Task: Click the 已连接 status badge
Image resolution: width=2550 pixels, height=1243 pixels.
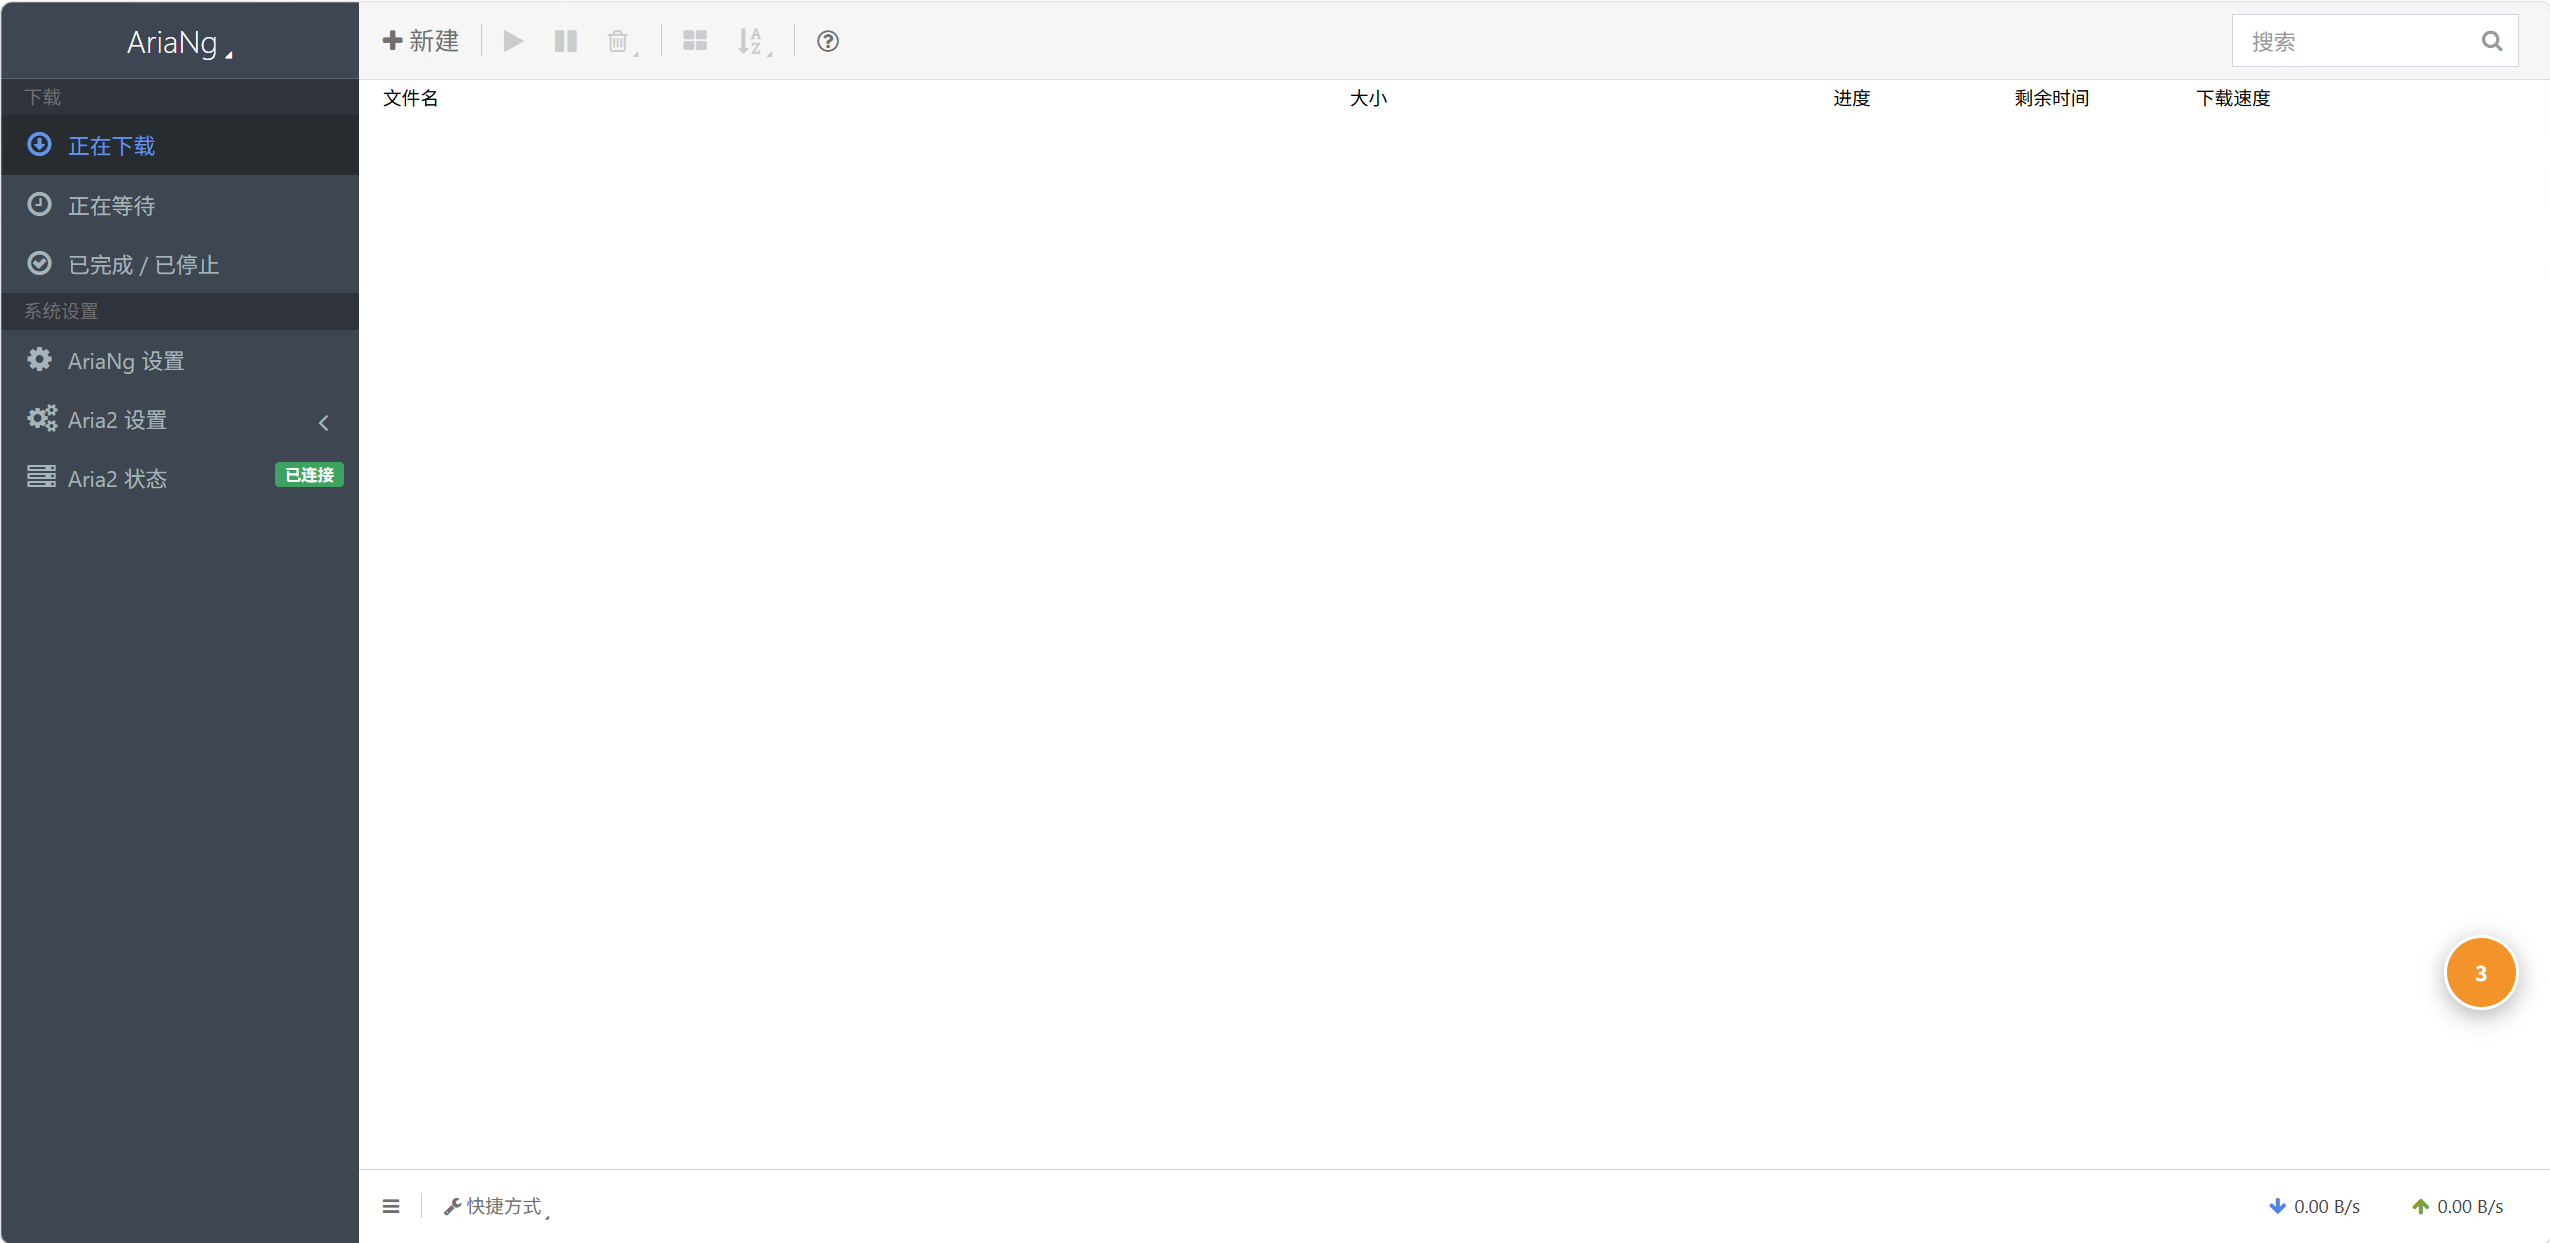Action: [310, 475]
